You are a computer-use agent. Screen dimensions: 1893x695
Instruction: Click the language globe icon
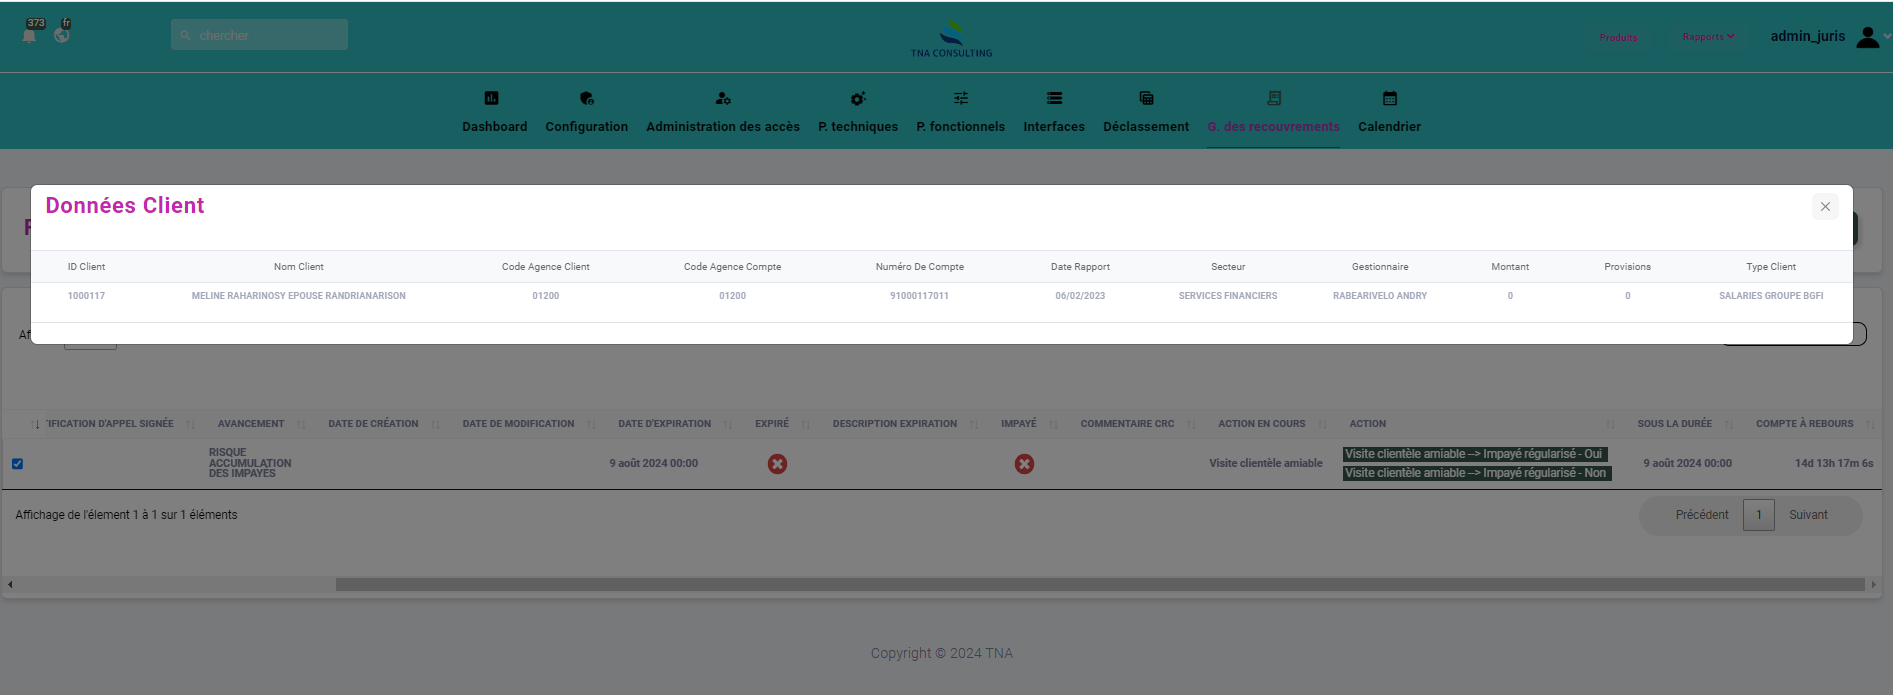[x=62, y=35]
